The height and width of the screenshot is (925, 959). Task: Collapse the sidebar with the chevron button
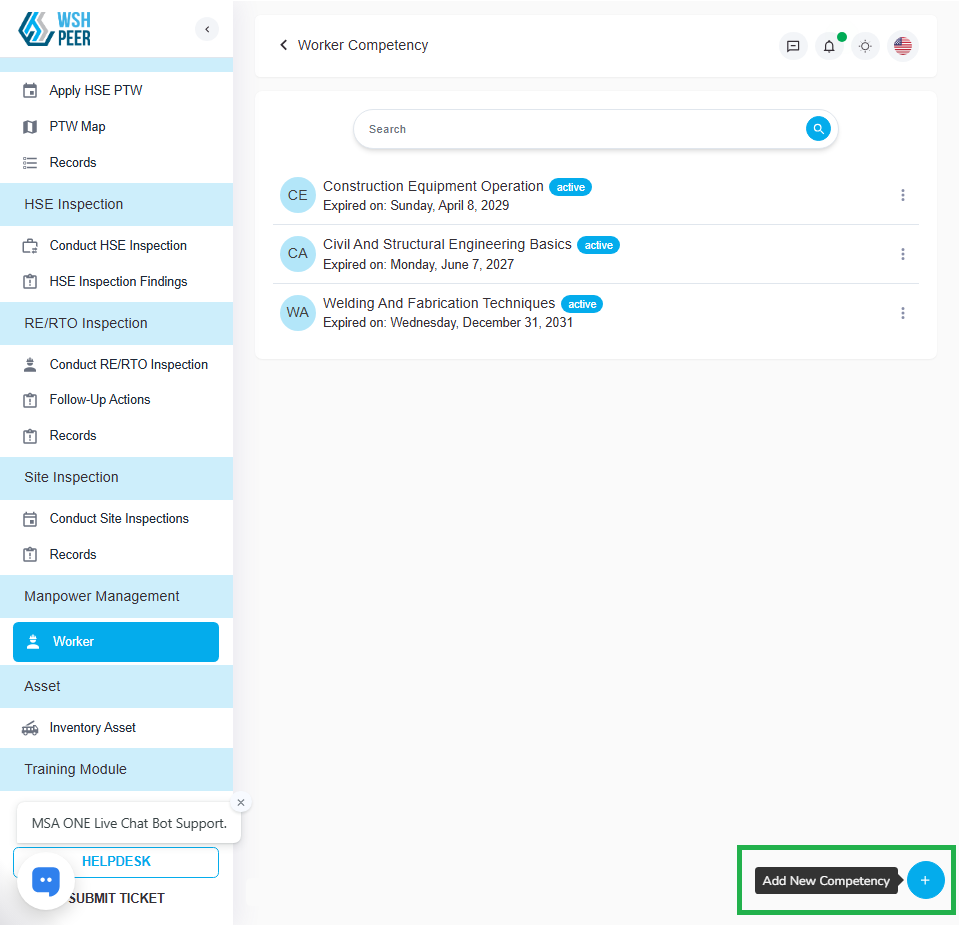coord(207,29)
